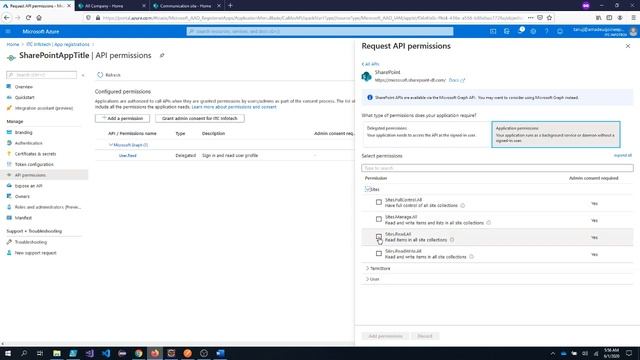Collapse the left navigation menu
The height and width of the screenshot is (360, 640).
click(83, 75)
